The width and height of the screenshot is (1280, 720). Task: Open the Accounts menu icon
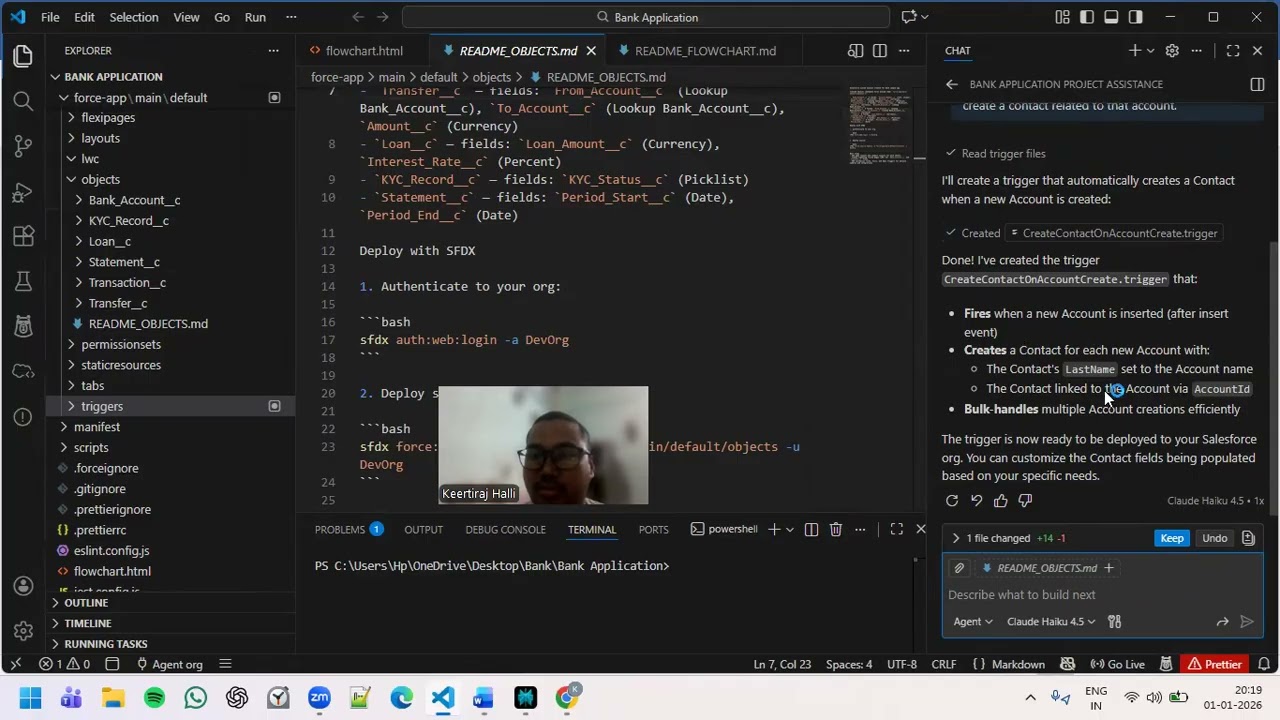[x=23, y=586]
